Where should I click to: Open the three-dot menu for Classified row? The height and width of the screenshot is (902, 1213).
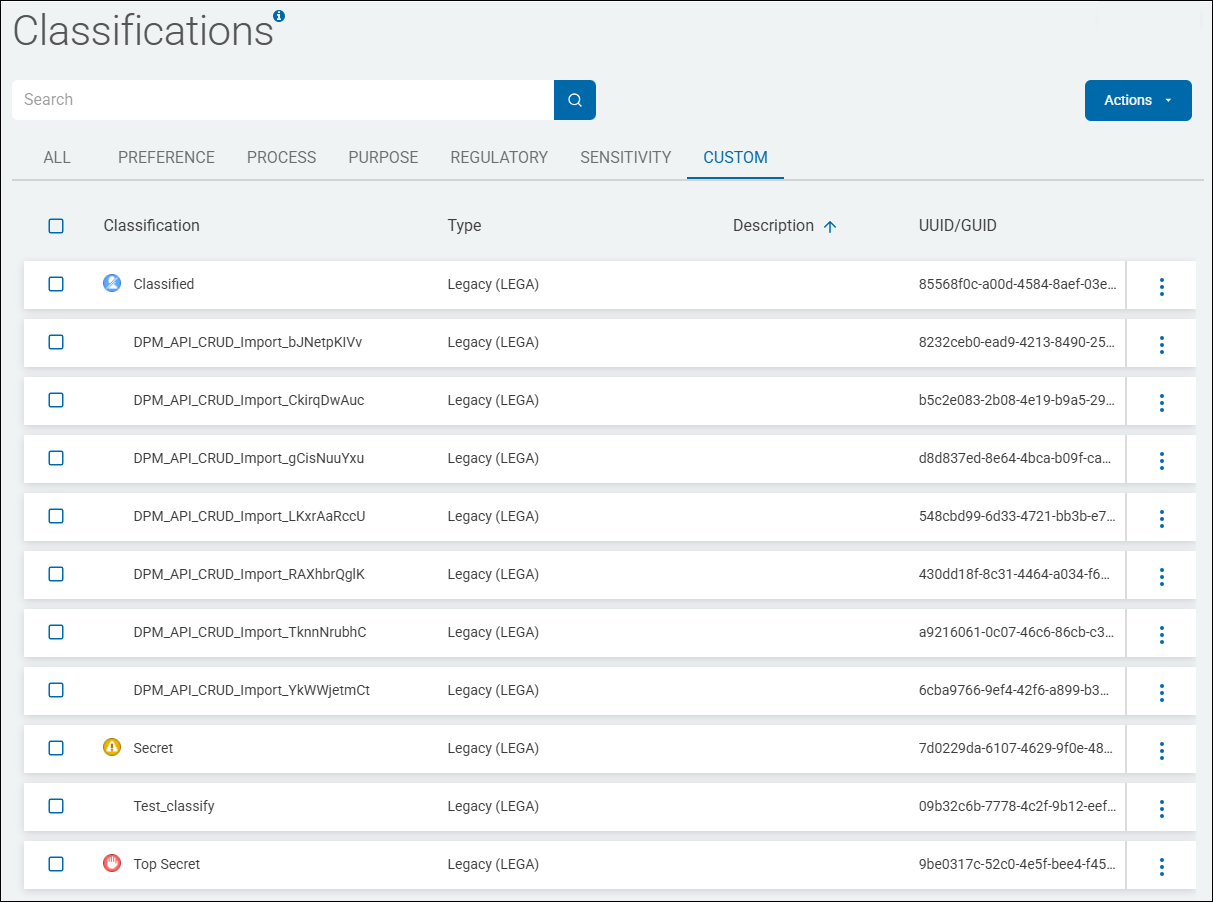1161,287
